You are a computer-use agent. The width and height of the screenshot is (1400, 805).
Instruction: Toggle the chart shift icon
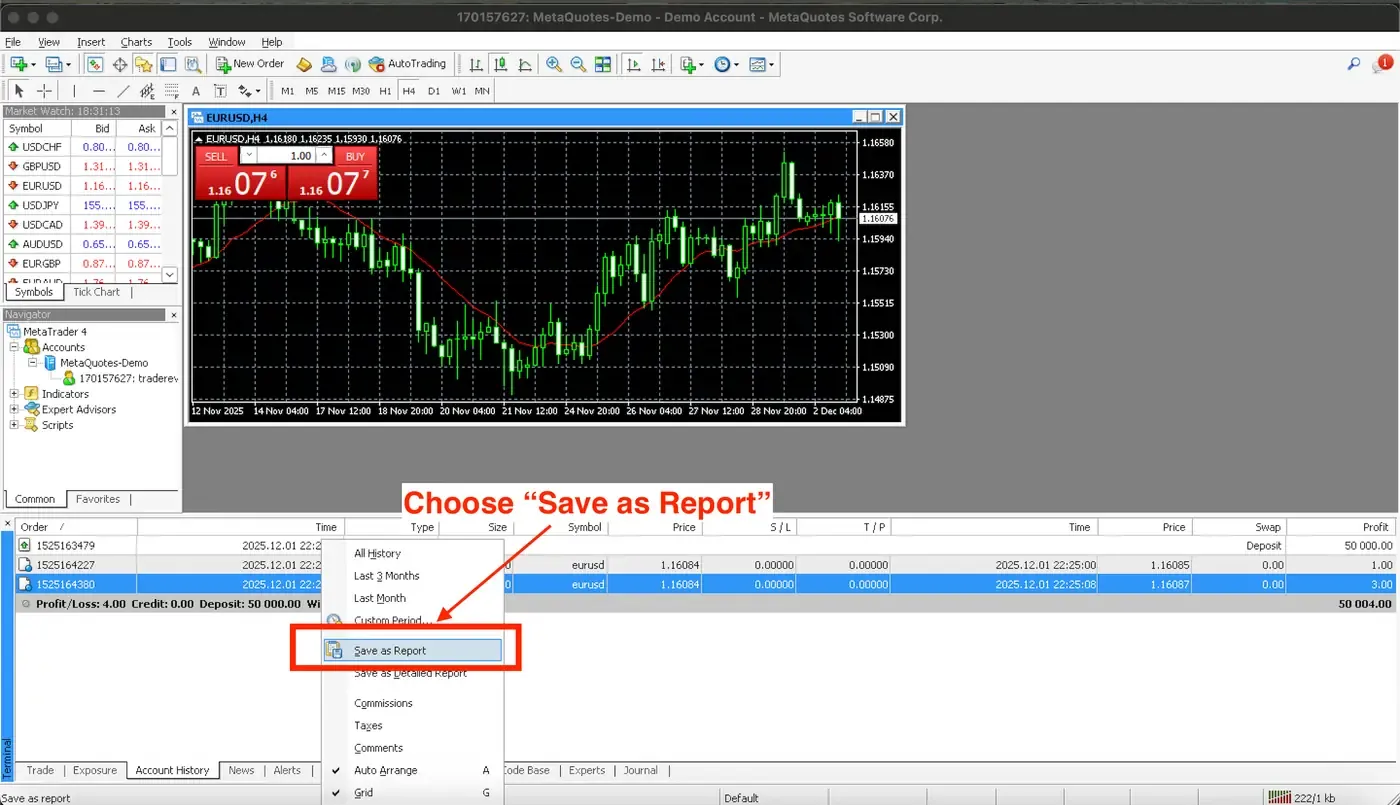coord(658,64)
